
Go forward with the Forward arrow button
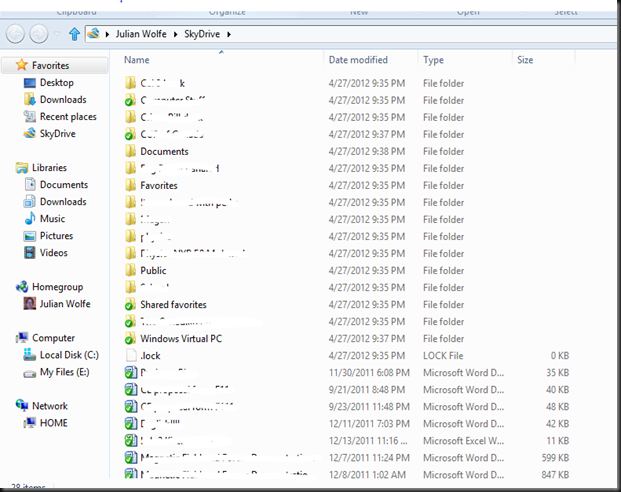[39, 34]
